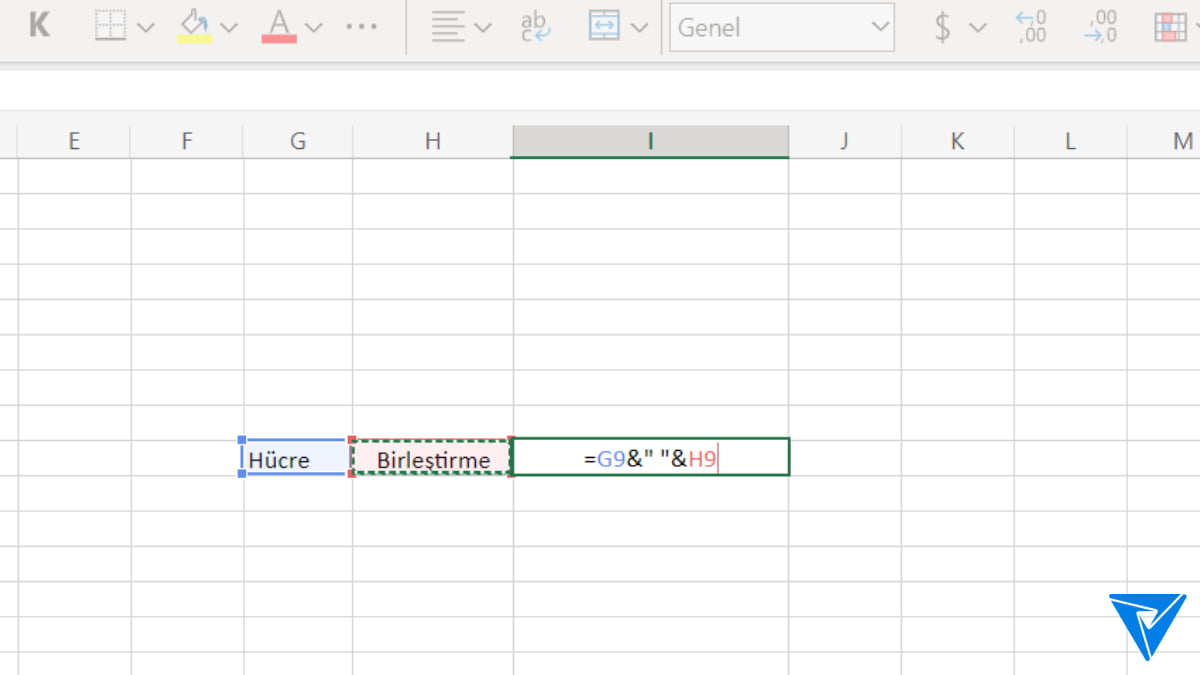The image size is (1200, 675).
Task: Expand the font color options arrow
Action: pos(314,27)
